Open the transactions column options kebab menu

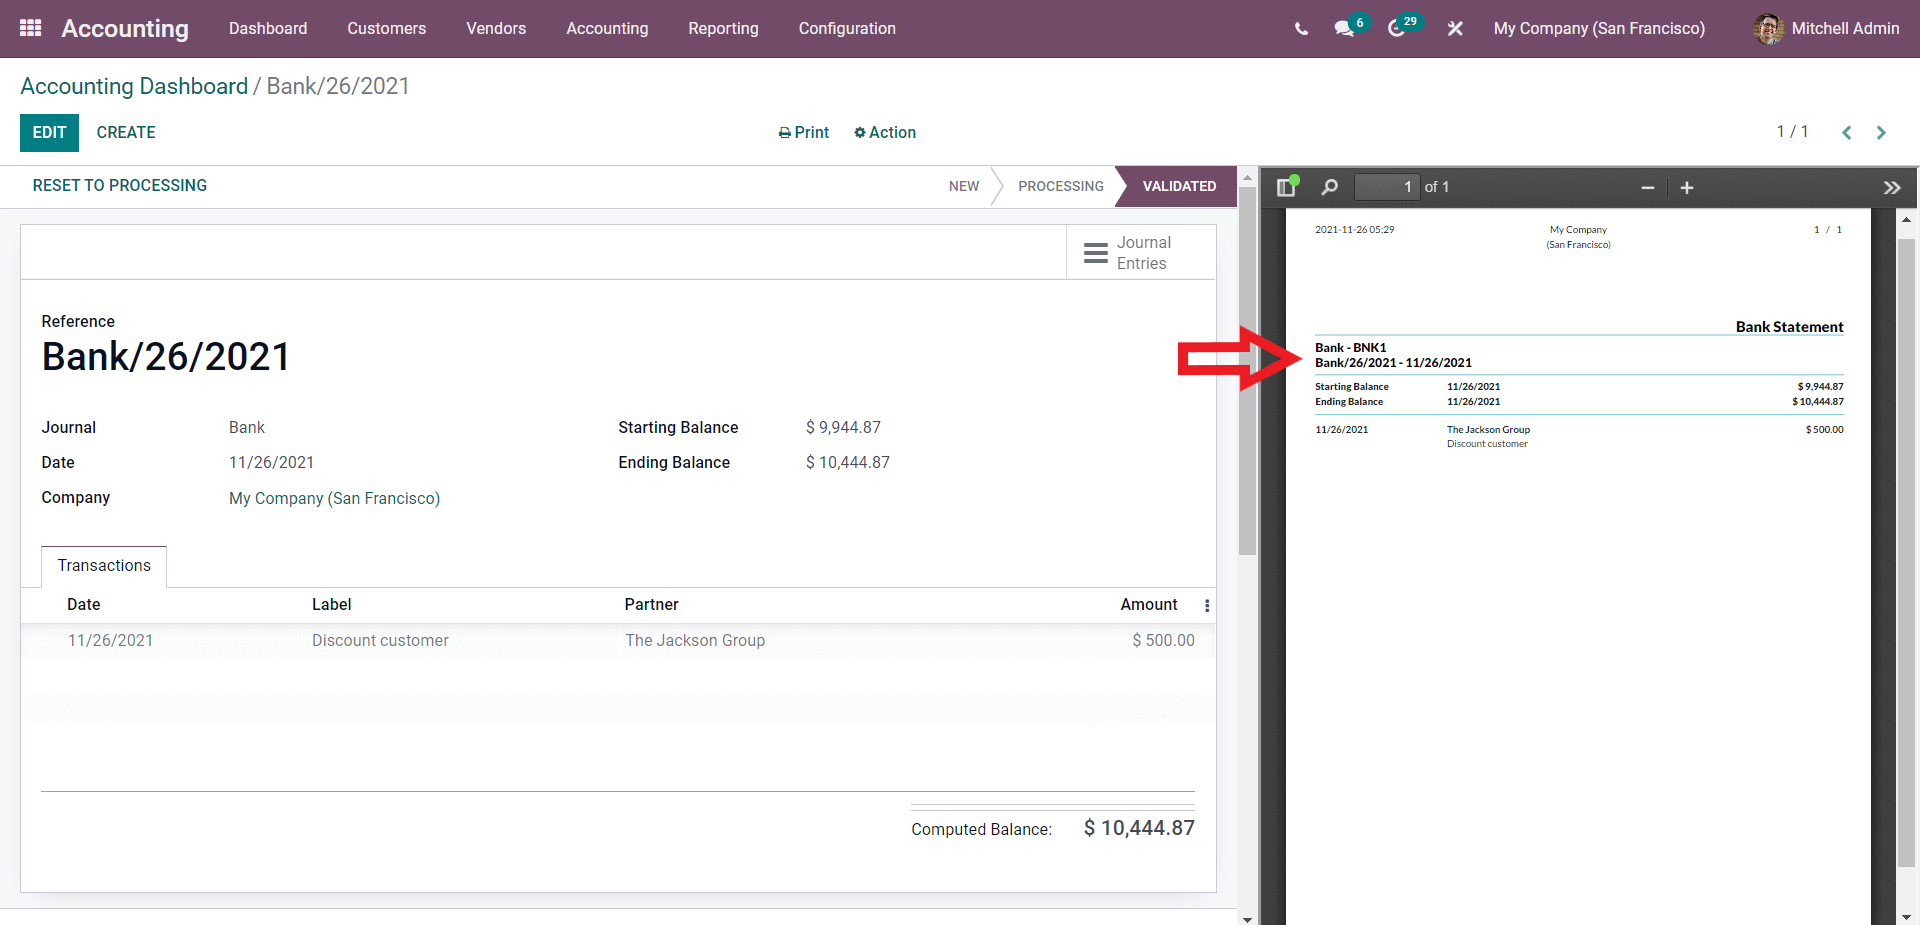click(1207, 605)
